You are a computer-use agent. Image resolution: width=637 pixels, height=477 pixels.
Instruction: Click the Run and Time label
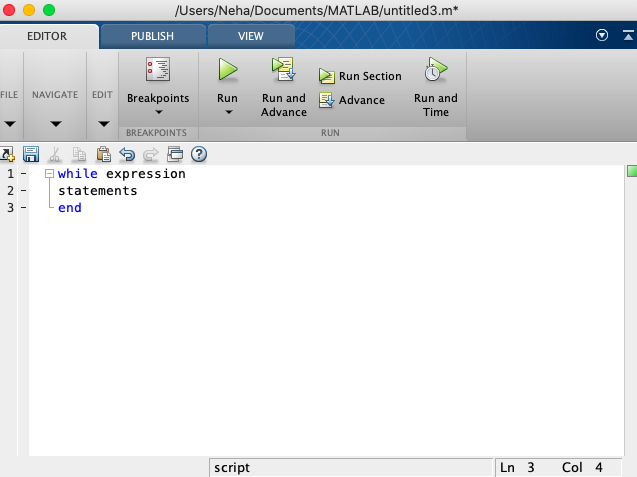436,105
